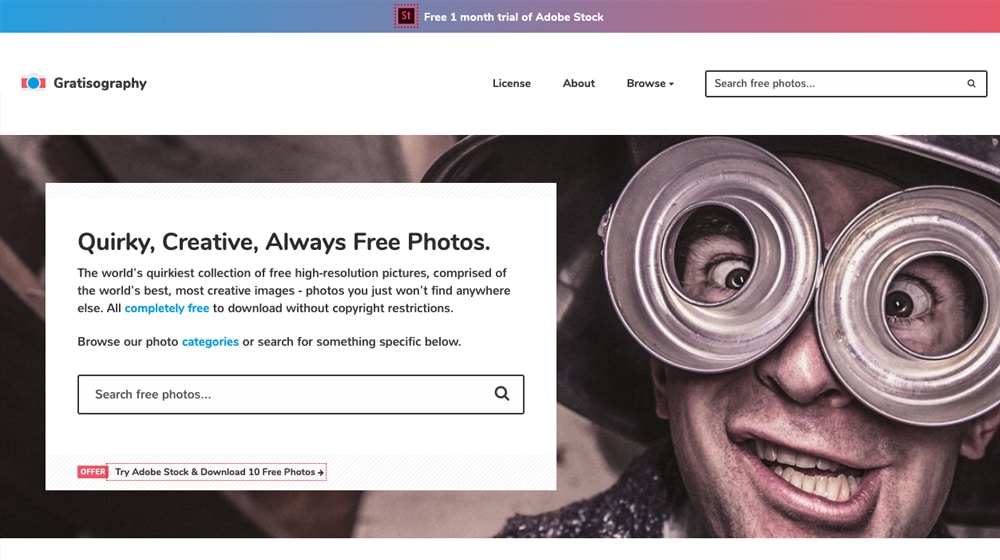Follow the "completely free" link
The height and width of the screenshot is (560, 1000).
[167, 308]
